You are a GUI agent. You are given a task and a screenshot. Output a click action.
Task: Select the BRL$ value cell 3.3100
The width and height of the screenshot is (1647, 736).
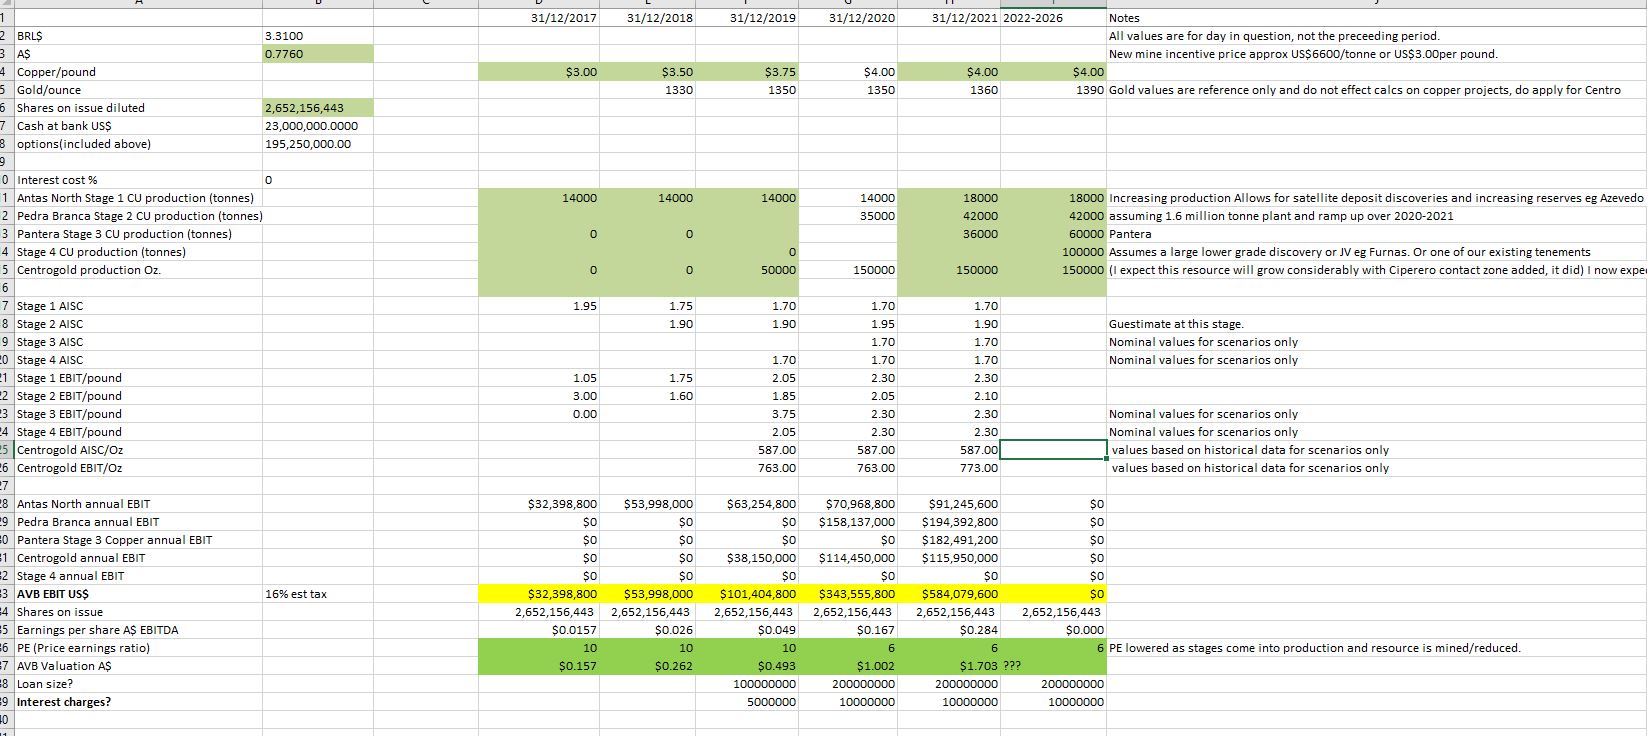pyautogui.click(x=318, y=36)
